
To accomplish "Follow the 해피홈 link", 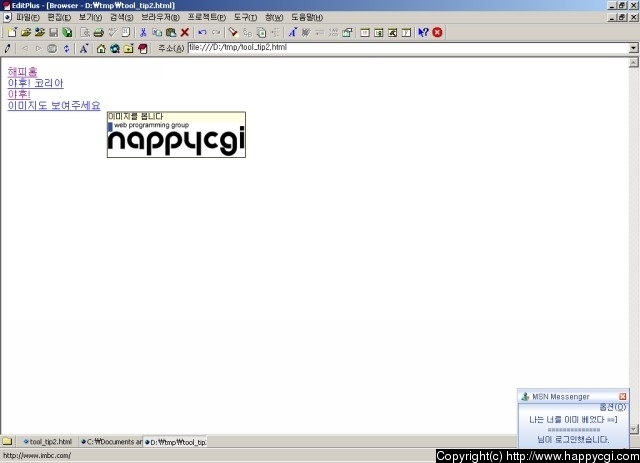I will [x=22, y=72].
